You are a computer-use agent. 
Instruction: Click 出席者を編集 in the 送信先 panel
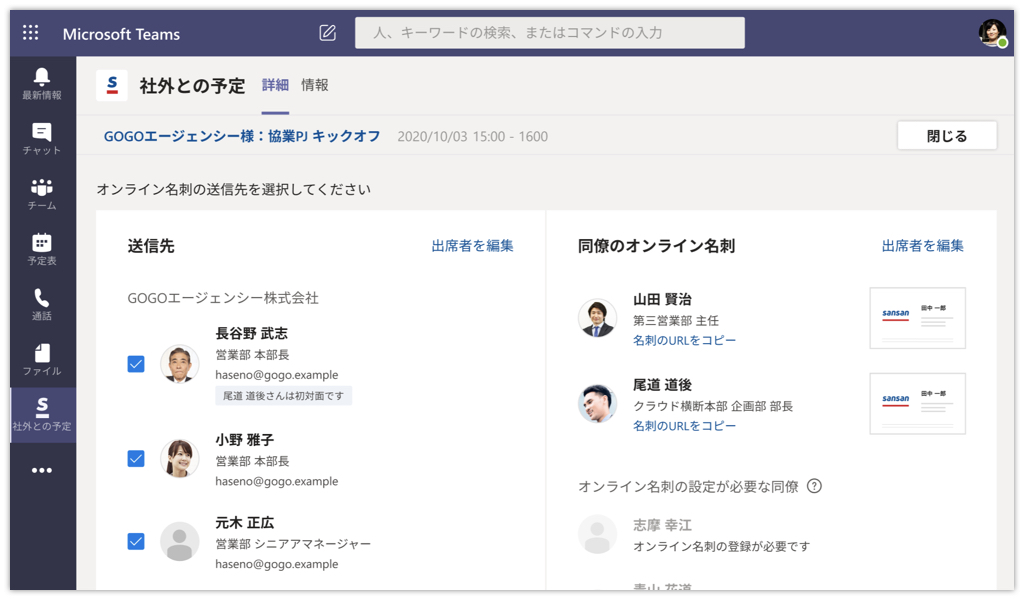[472, 245]
